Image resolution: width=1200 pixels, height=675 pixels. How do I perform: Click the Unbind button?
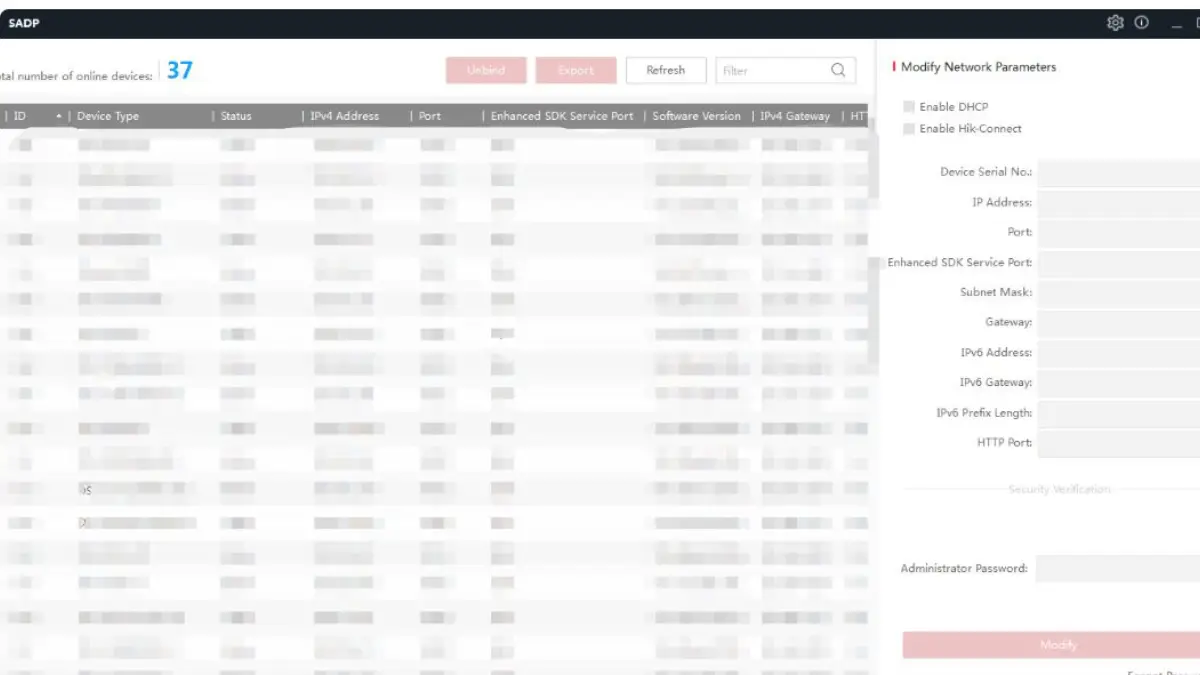point(486,70)
